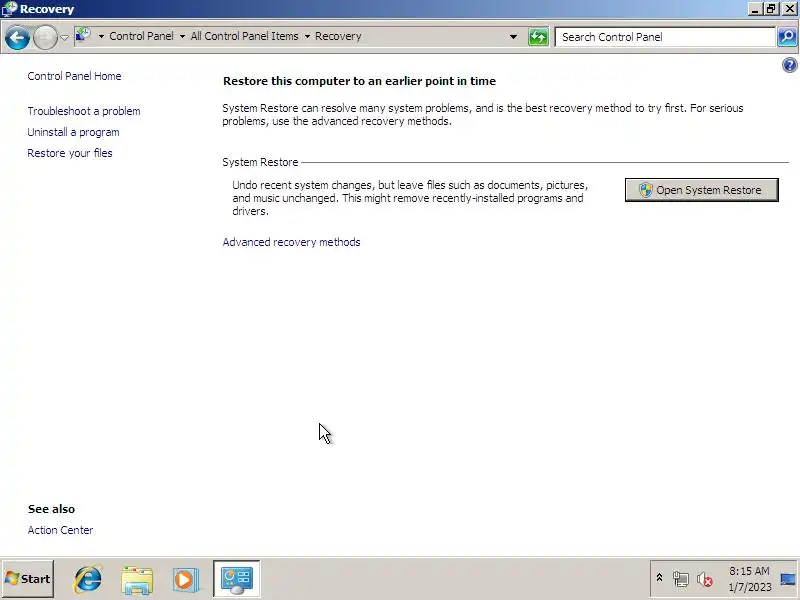Expand the arrow before Control Panel breadcrumb

pos(101,36)
